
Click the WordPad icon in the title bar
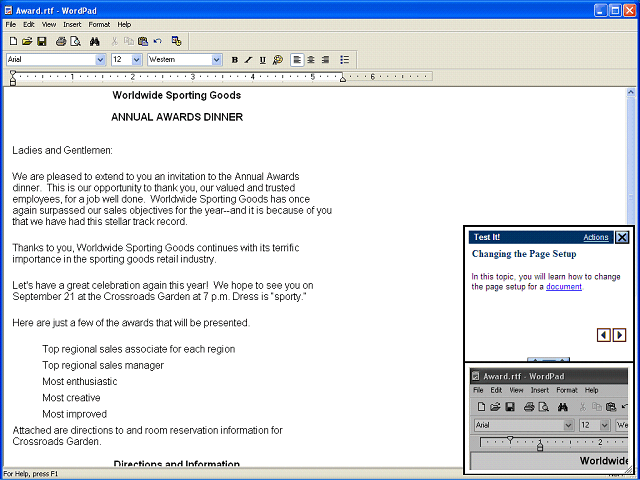(x=8, y=10)
